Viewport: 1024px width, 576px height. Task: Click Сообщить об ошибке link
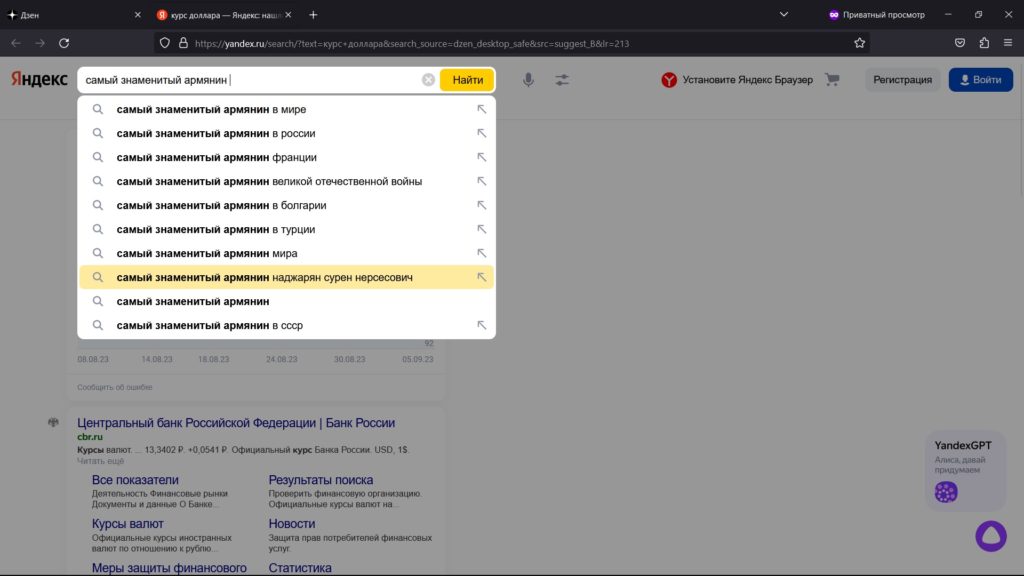click(x=114, y=387)
